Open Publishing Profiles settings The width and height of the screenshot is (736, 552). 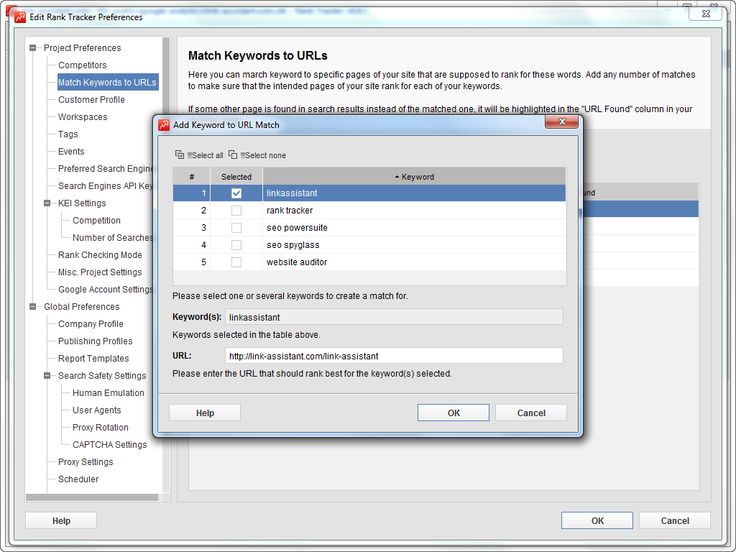pyautogui.click(x=95, y=341)
